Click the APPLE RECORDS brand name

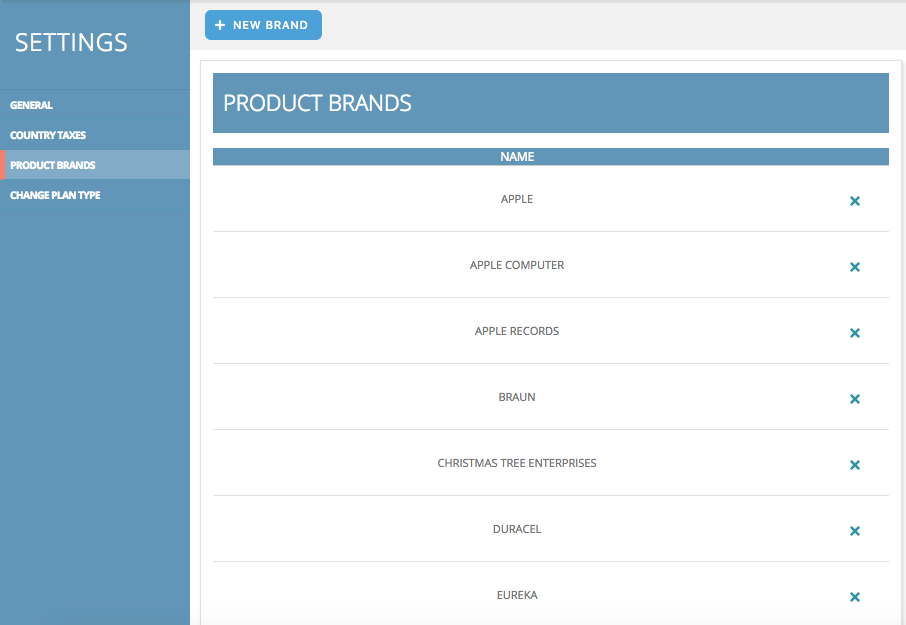tap(517, 331)
